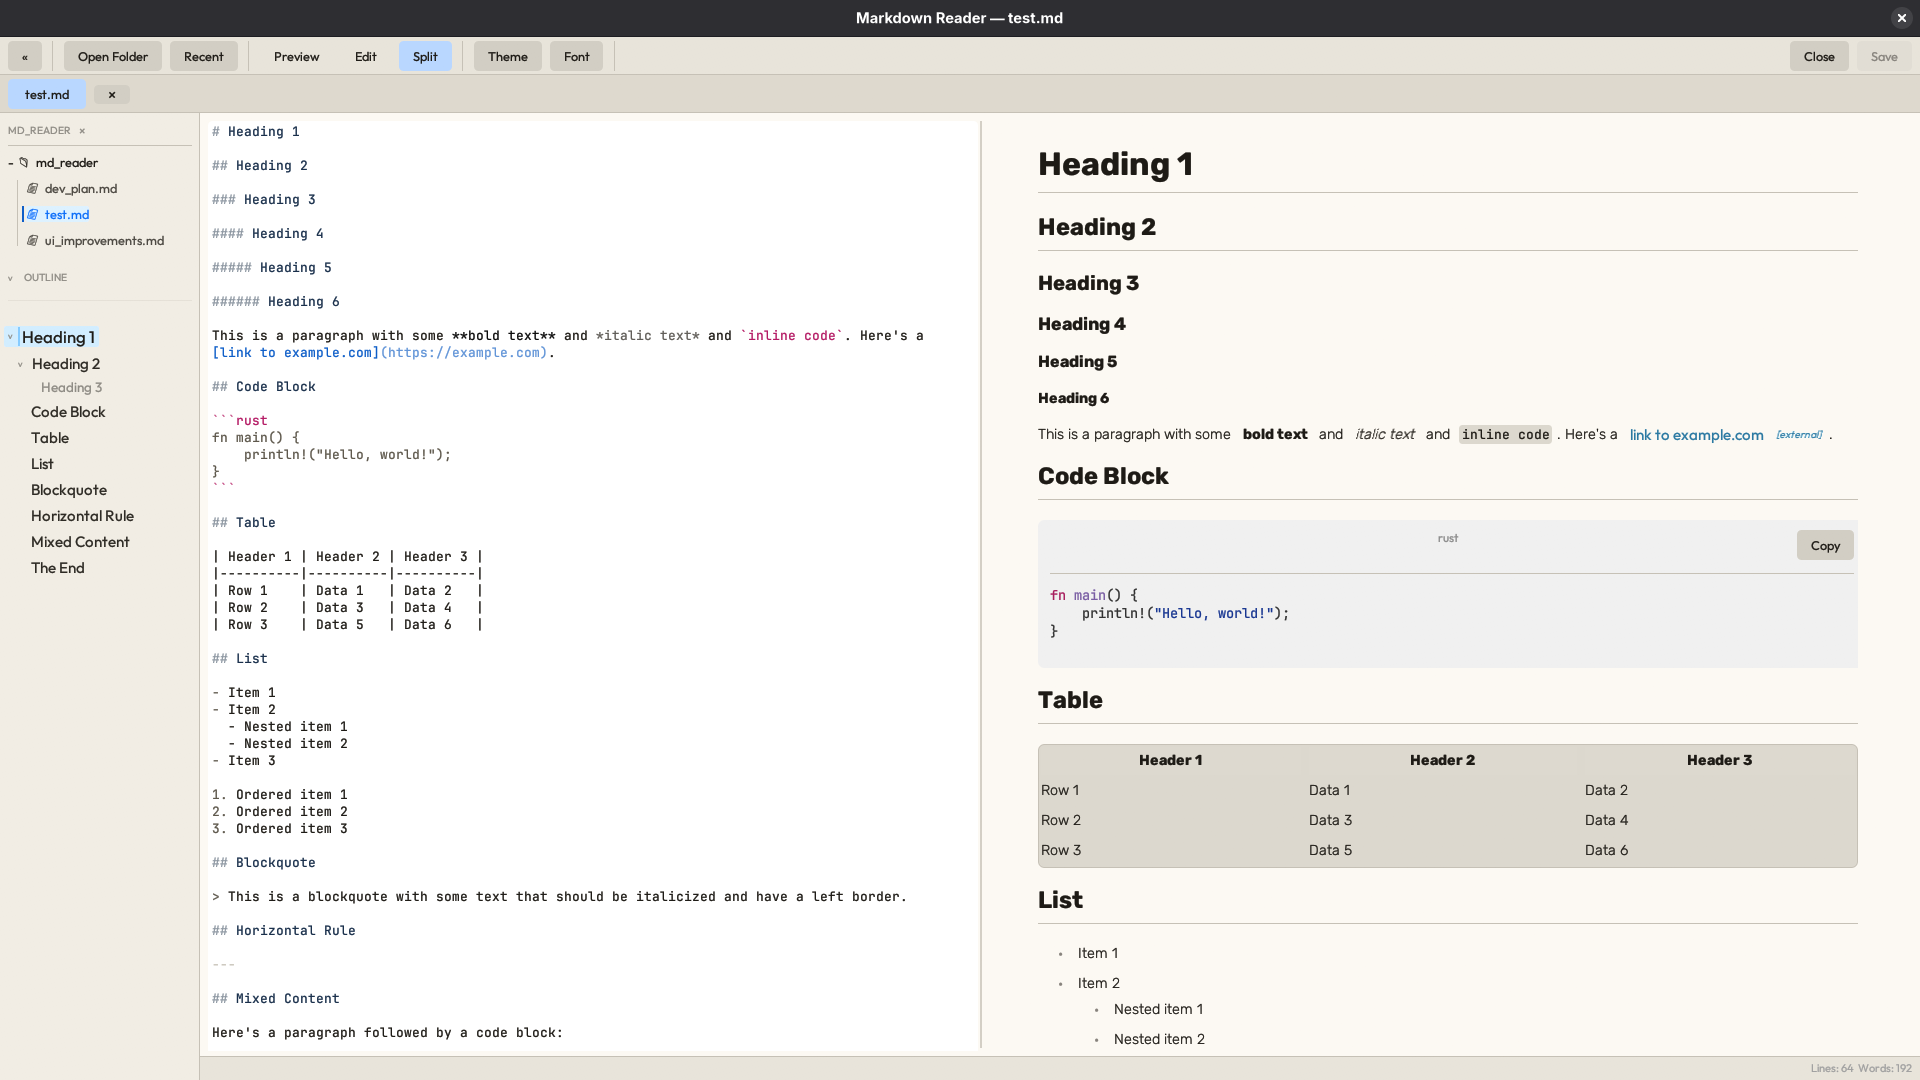The image size is (1920, 1080).
Task: Open a recent file with Recent
Action: tap(203, 56)
